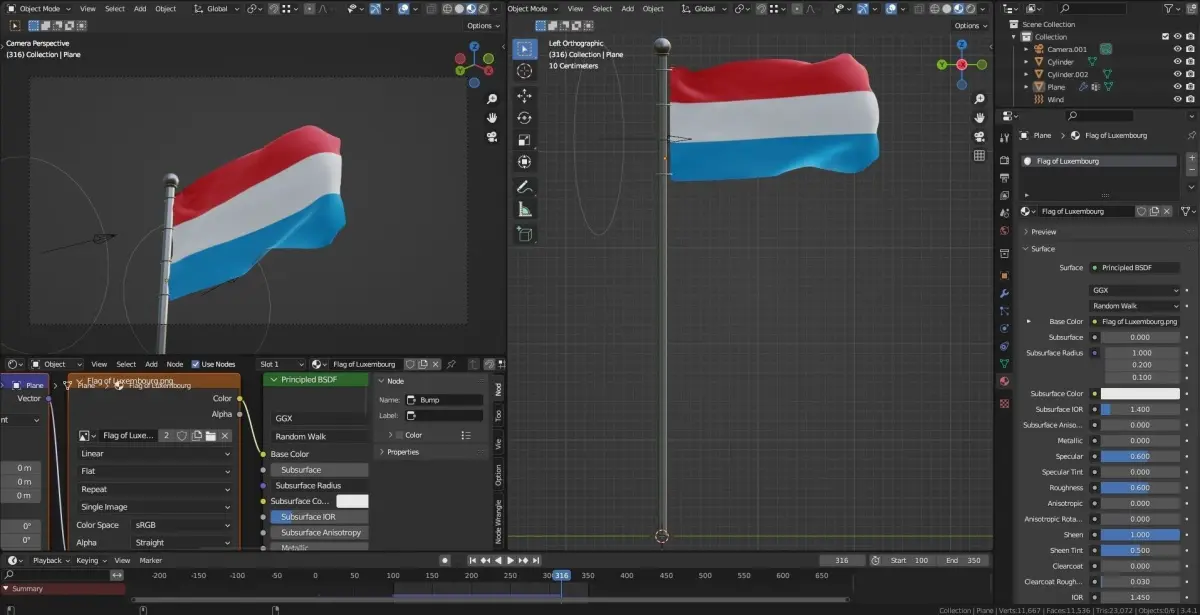
Task: Hide Plane with its eye icon
Action: (x=1177, y=87)
